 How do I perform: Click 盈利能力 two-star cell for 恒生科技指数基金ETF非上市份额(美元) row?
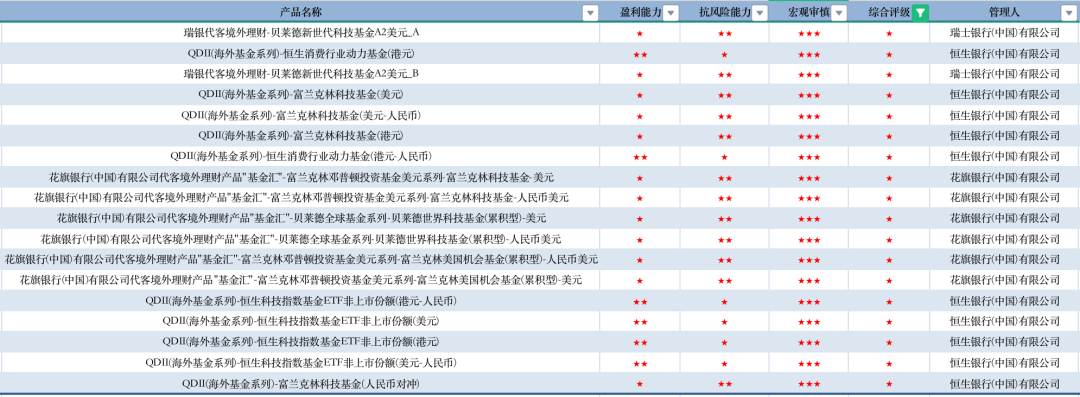click(640, 321)
